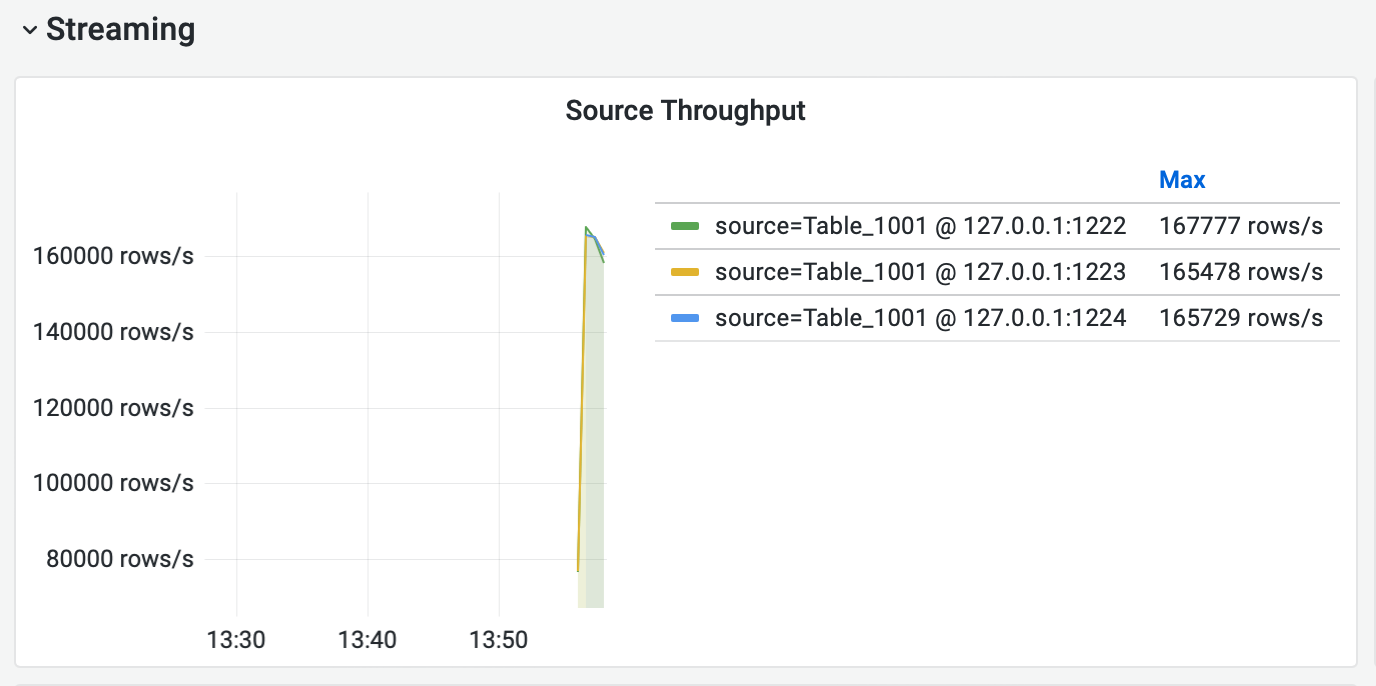The image size is (1376, 686).
Task: Click the Max value 165729 rows/s
Action: [x=1241, y=318]
